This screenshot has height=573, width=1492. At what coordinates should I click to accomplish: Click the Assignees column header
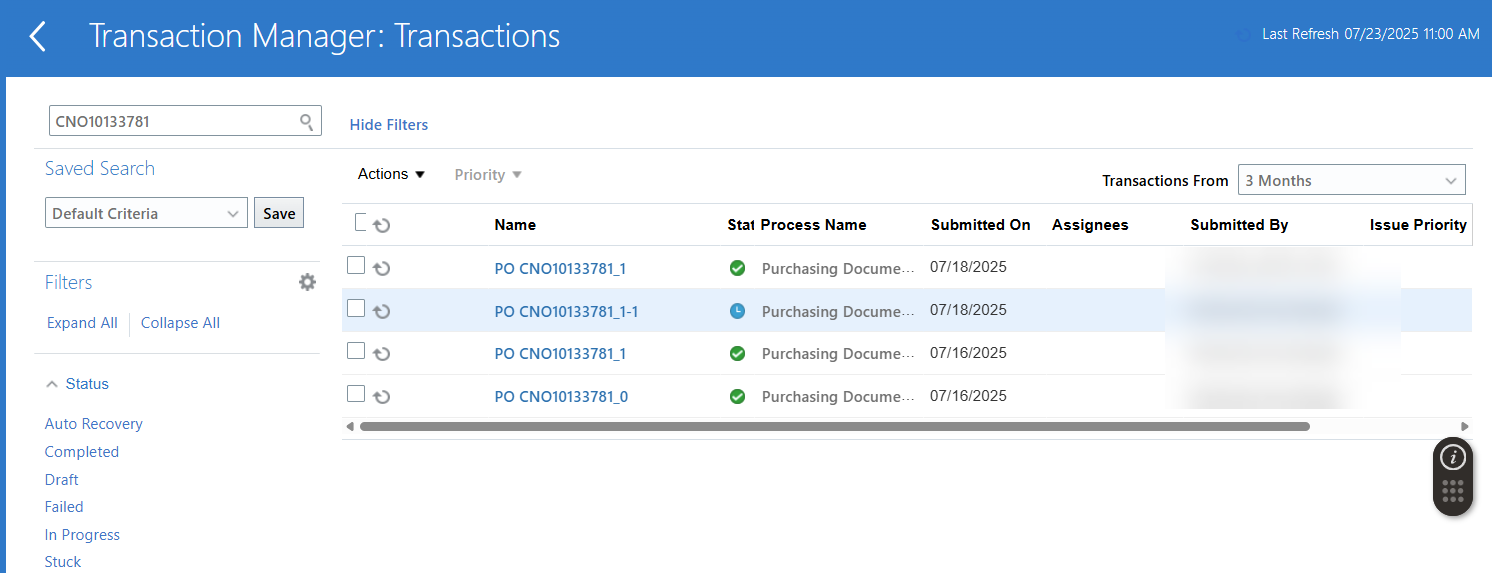1090,225
